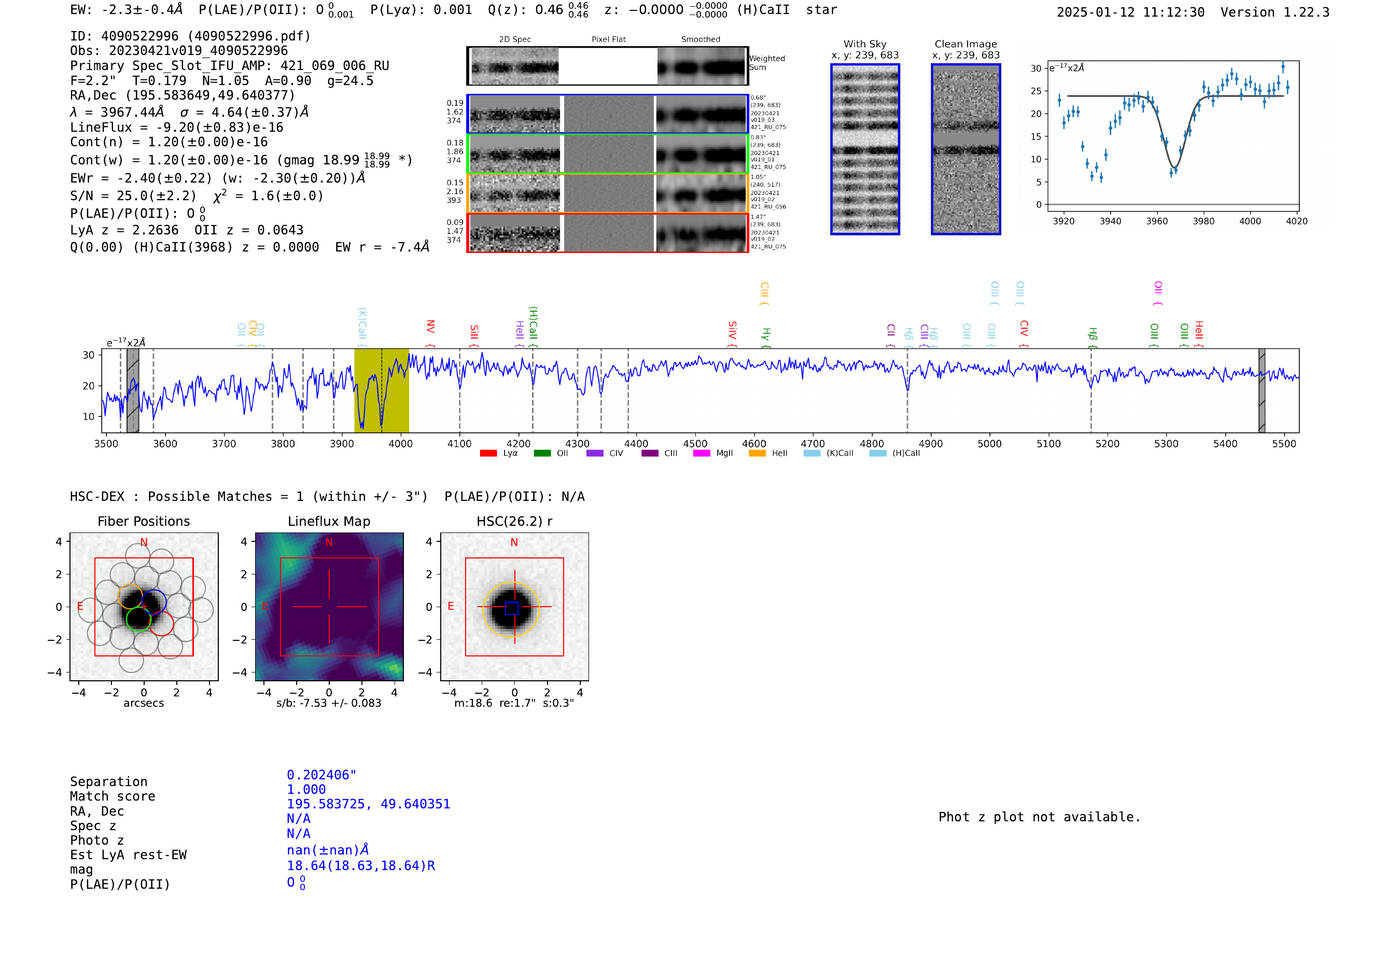Image resolution: width=1400 pixels, height=953 pixels.
Task: Select the blue fiber circle in Fiber Positions
Action: tap(153, 603)
